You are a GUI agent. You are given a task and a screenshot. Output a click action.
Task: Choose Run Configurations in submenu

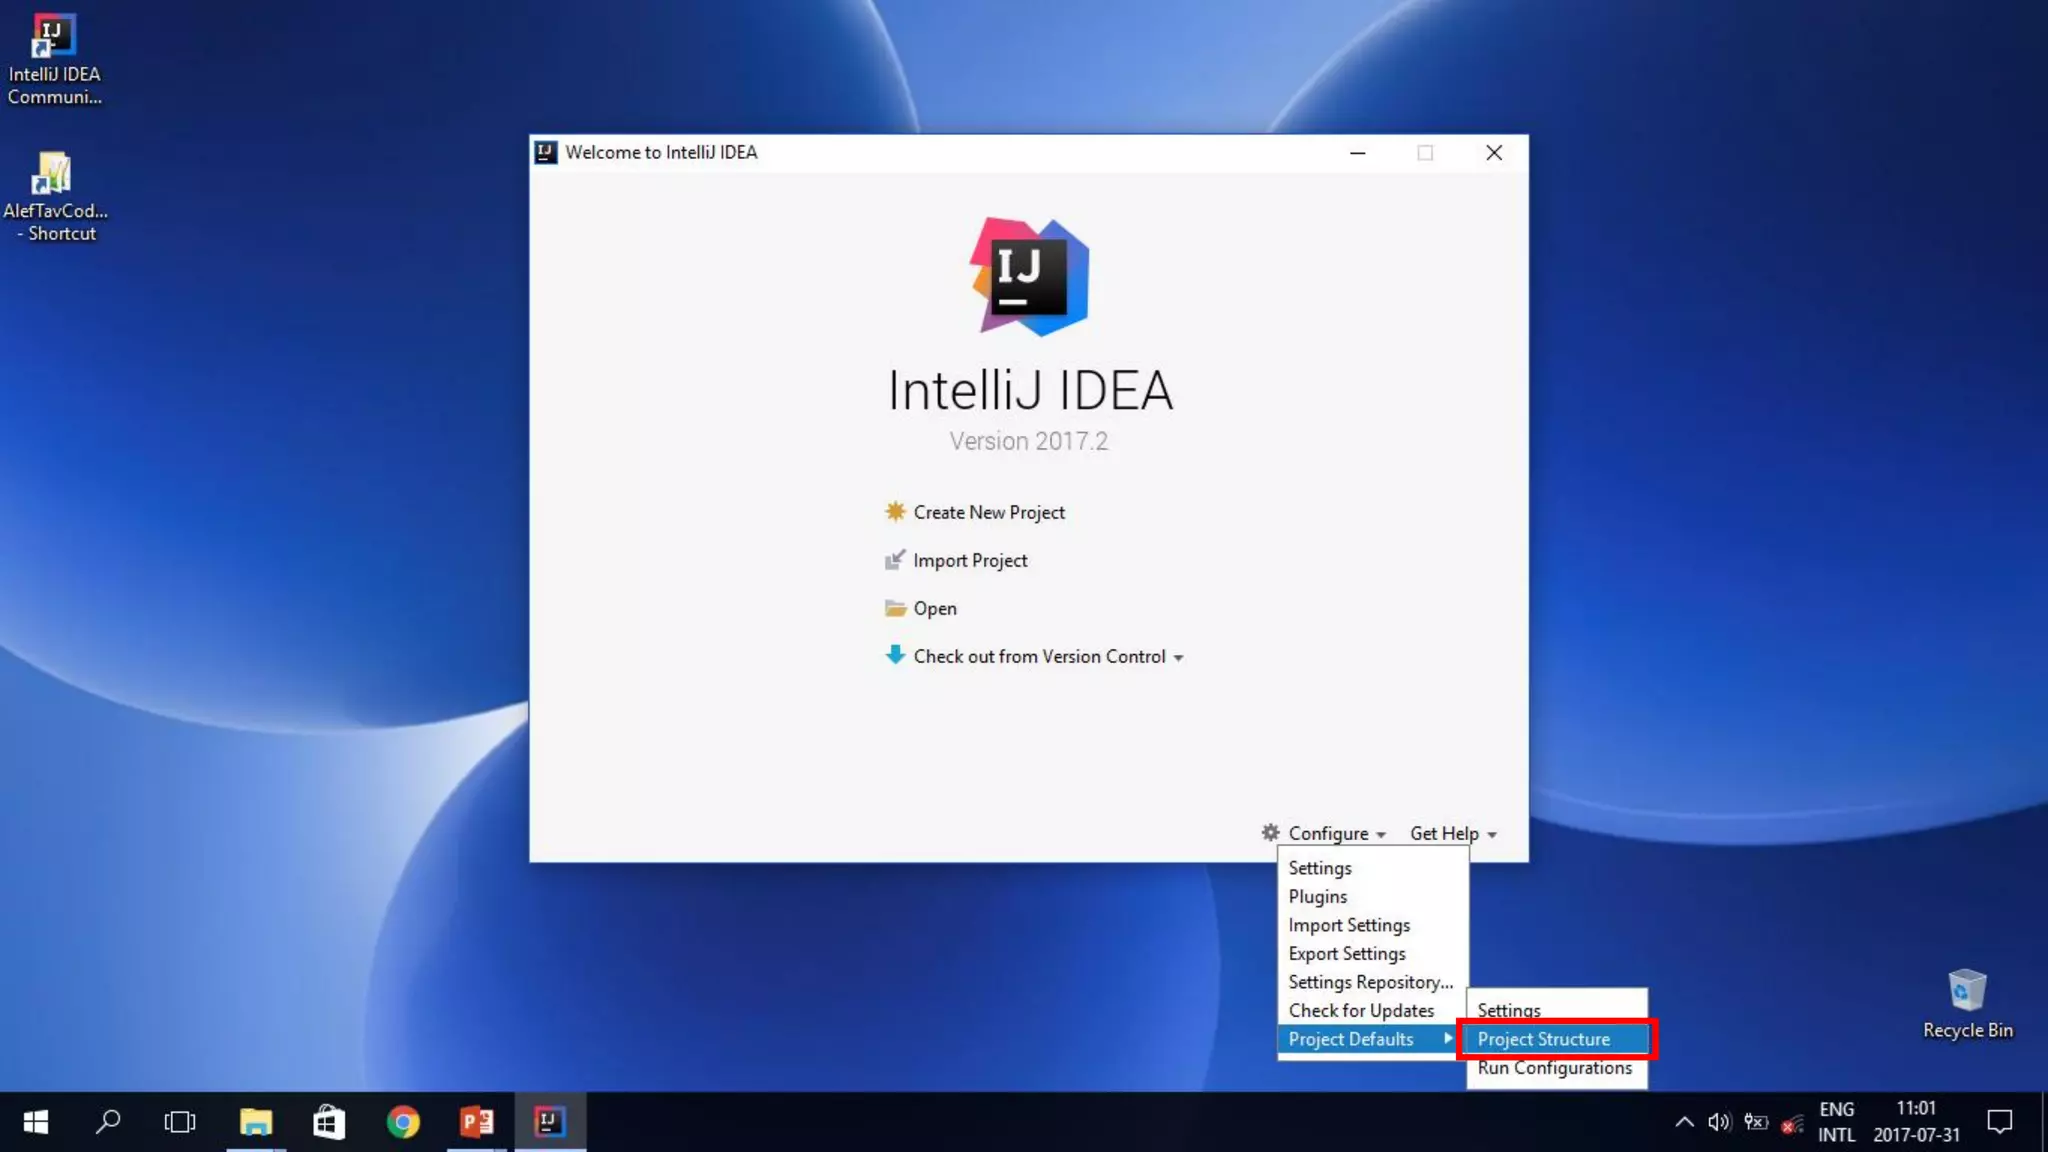coord(1556,1067)
